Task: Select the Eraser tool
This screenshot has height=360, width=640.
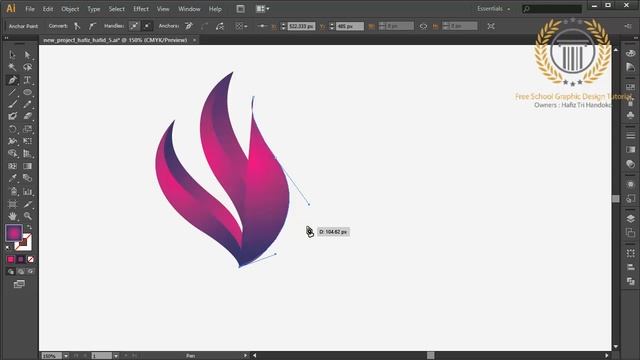Action: click(27, 116)
